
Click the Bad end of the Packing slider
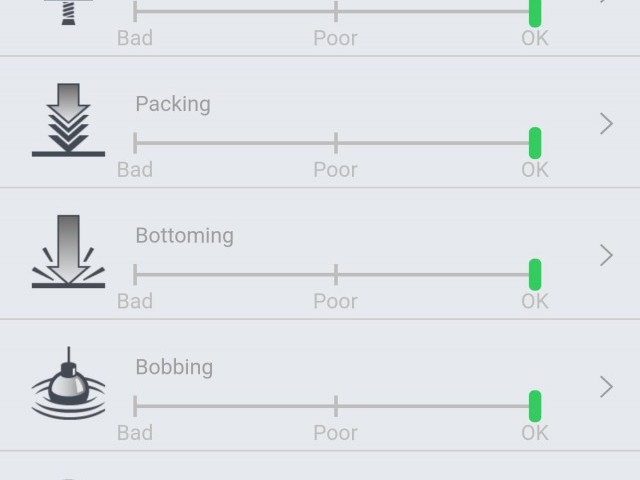(136, 142)
